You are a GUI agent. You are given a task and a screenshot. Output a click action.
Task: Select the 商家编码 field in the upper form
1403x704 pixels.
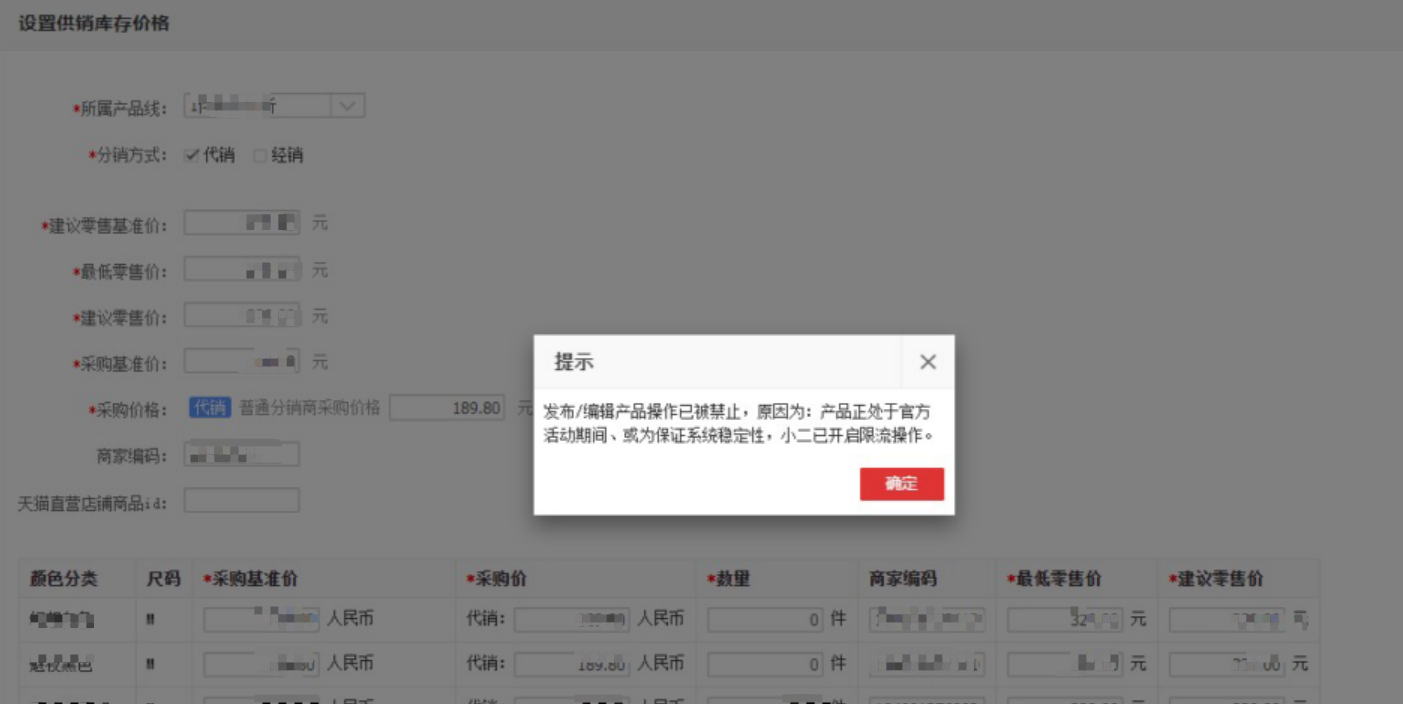tap(242, 455)
